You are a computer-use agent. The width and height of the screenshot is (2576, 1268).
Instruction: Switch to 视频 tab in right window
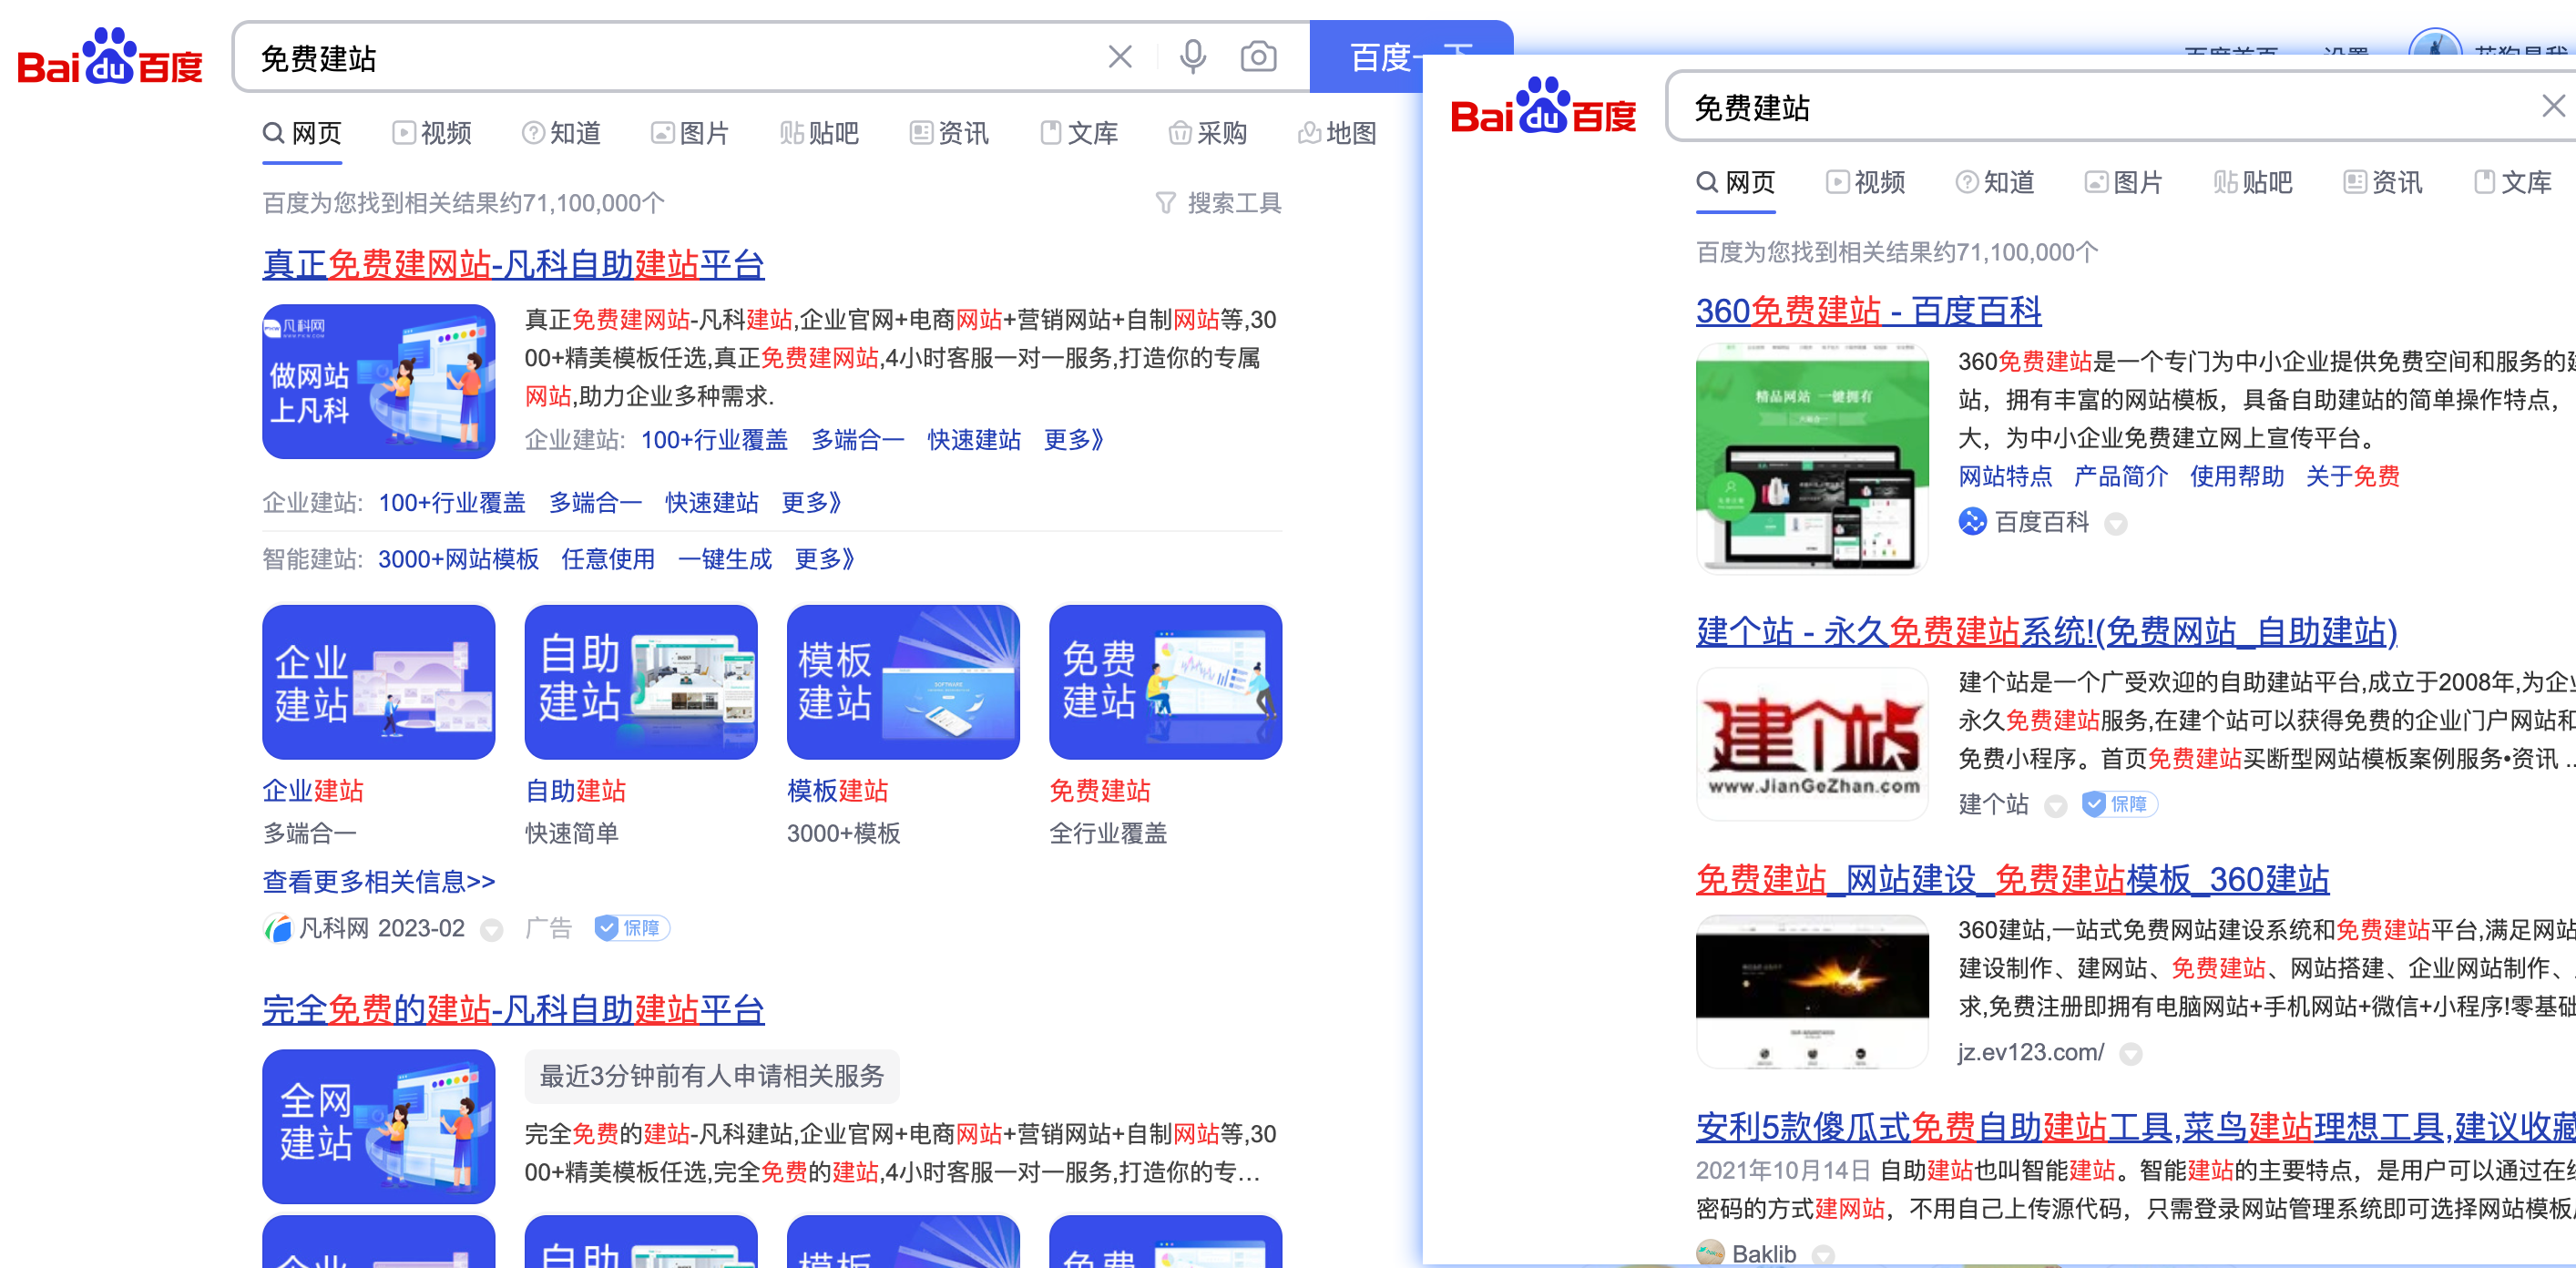pos(1866,183)
